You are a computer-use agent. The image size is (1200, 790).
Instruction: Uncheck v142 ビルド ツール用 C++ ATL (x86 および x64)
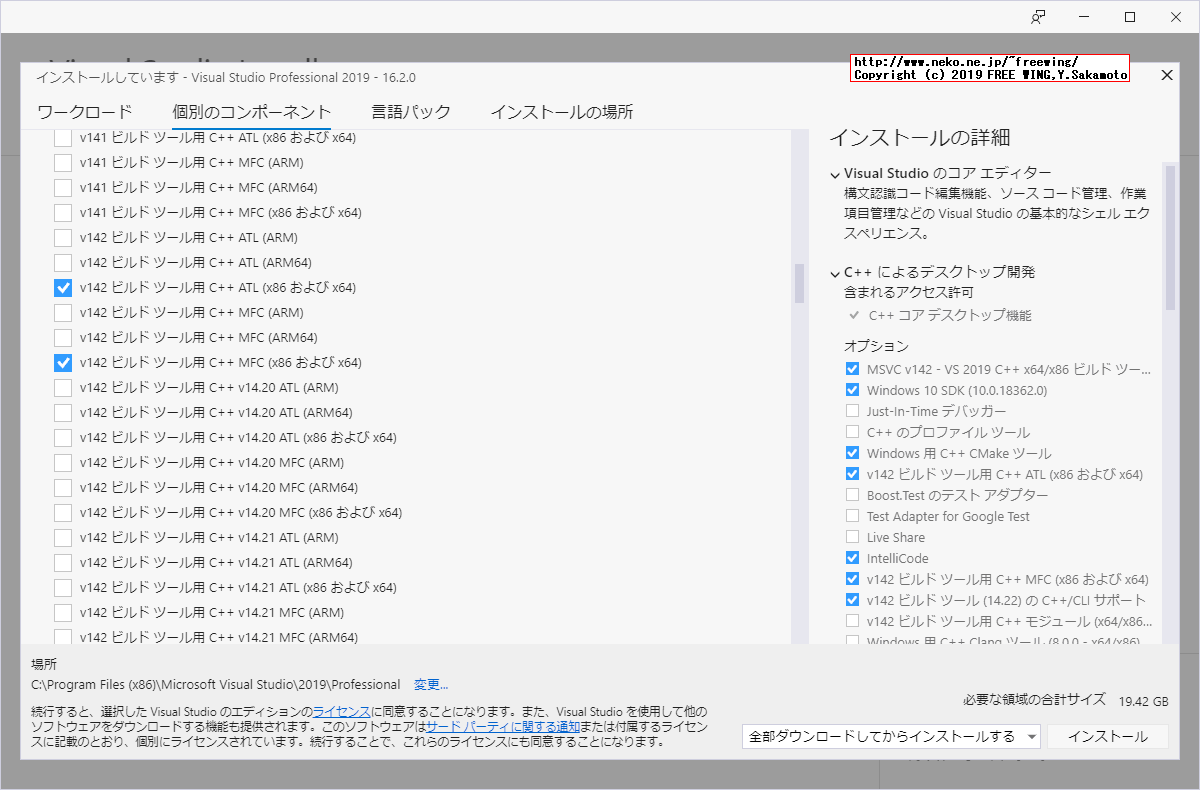(x=62, y=287)
